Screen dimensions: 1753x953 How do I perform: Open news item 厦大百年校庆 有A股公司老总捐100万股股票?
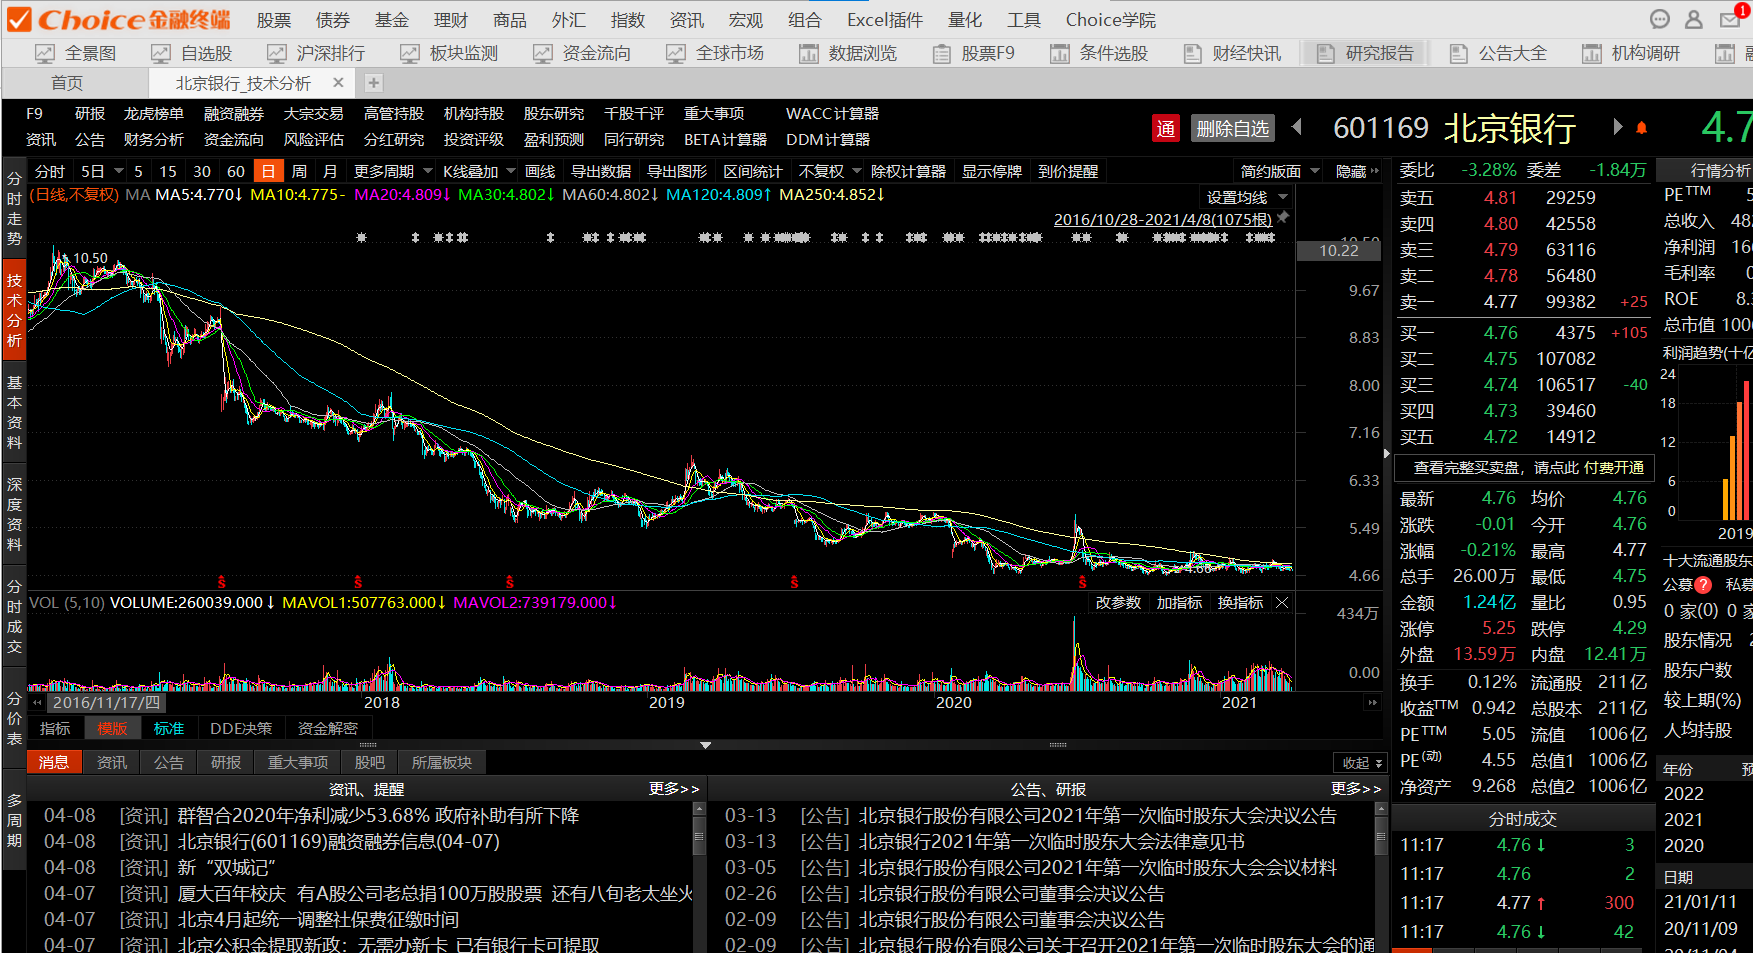435,893
